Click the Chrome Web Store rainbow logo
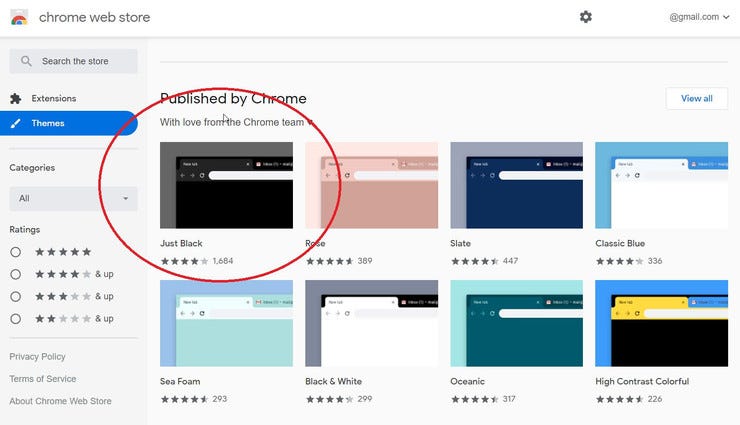 19,17
